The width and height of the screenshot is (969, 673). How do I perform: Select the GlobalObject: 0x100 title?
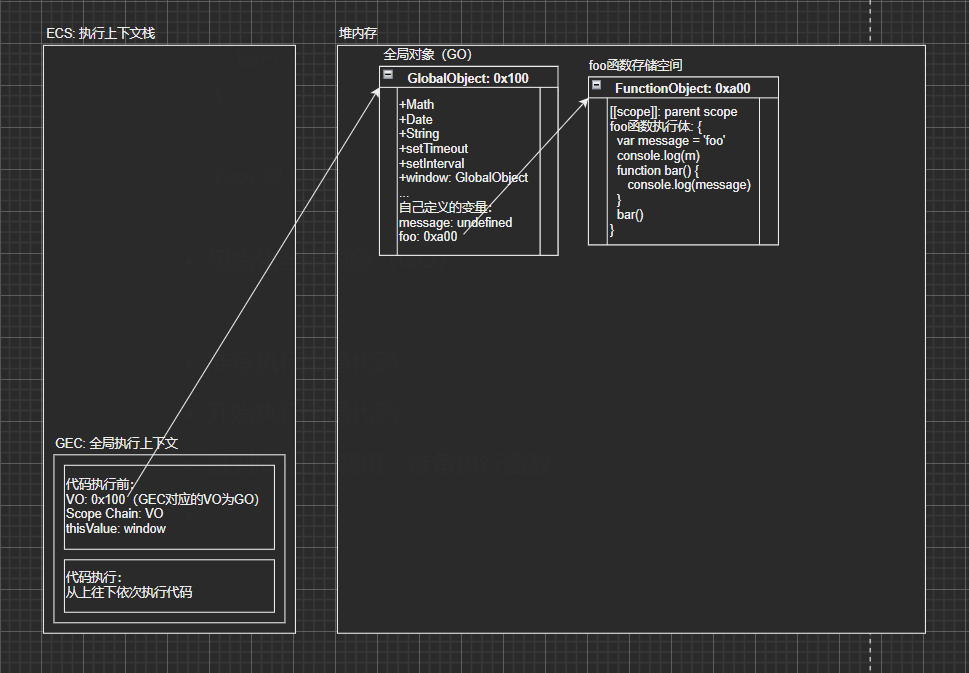468,78
